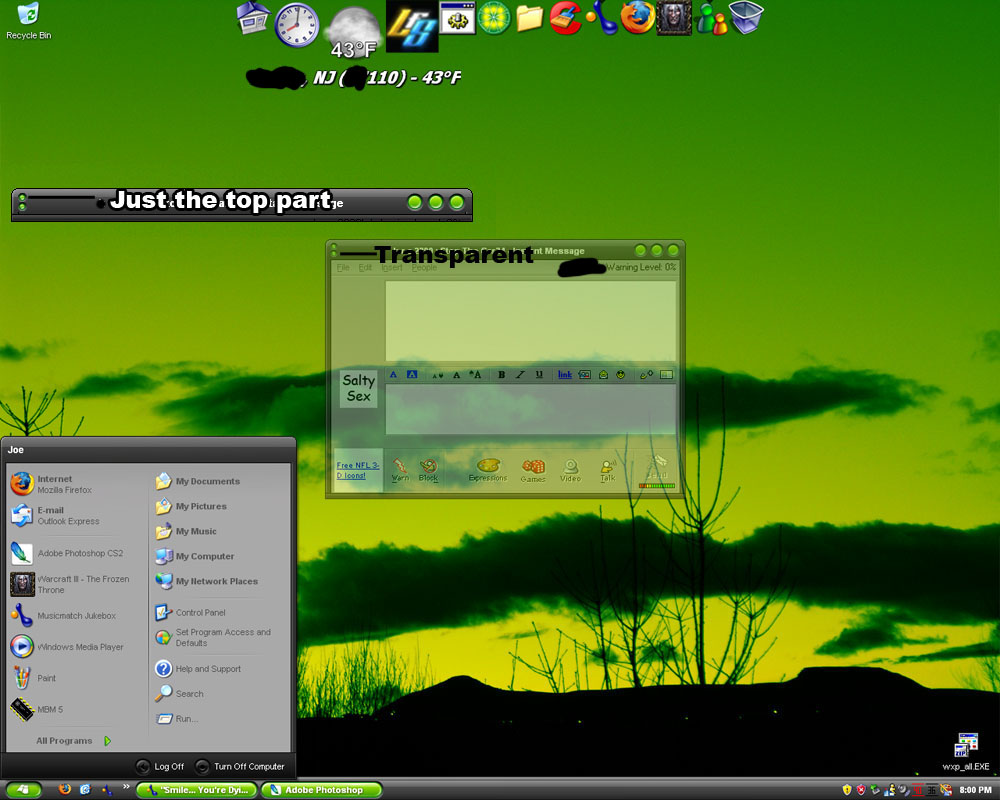The image size is (1000, 800).
Task: Click in the message compose field
Action: (x=531, y=410)
